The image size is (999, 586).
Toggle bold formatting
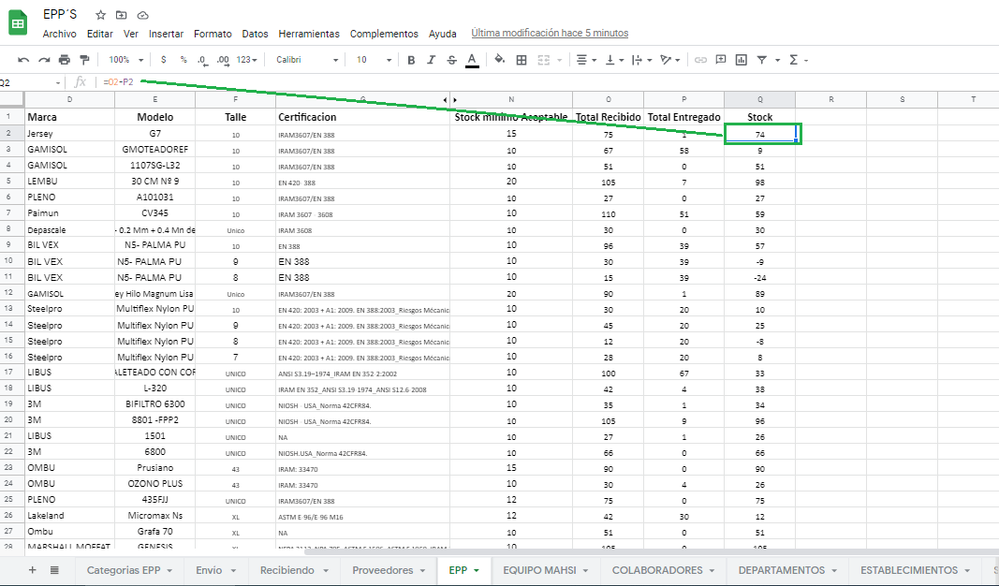pyautogui.click(x=411, y=60)
